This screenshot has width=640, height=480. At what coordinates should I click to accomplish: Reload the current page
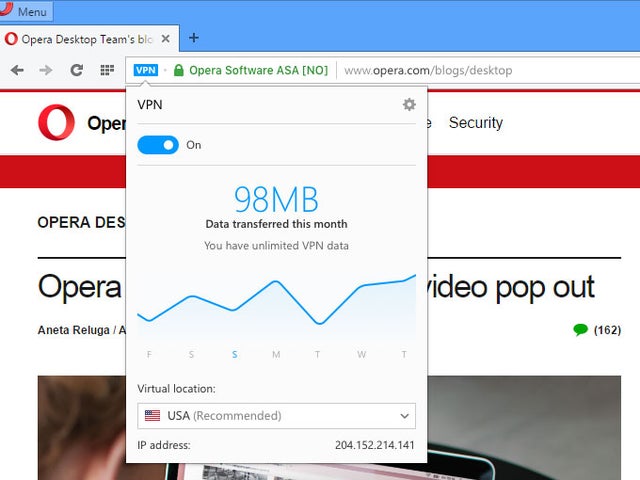76,70
